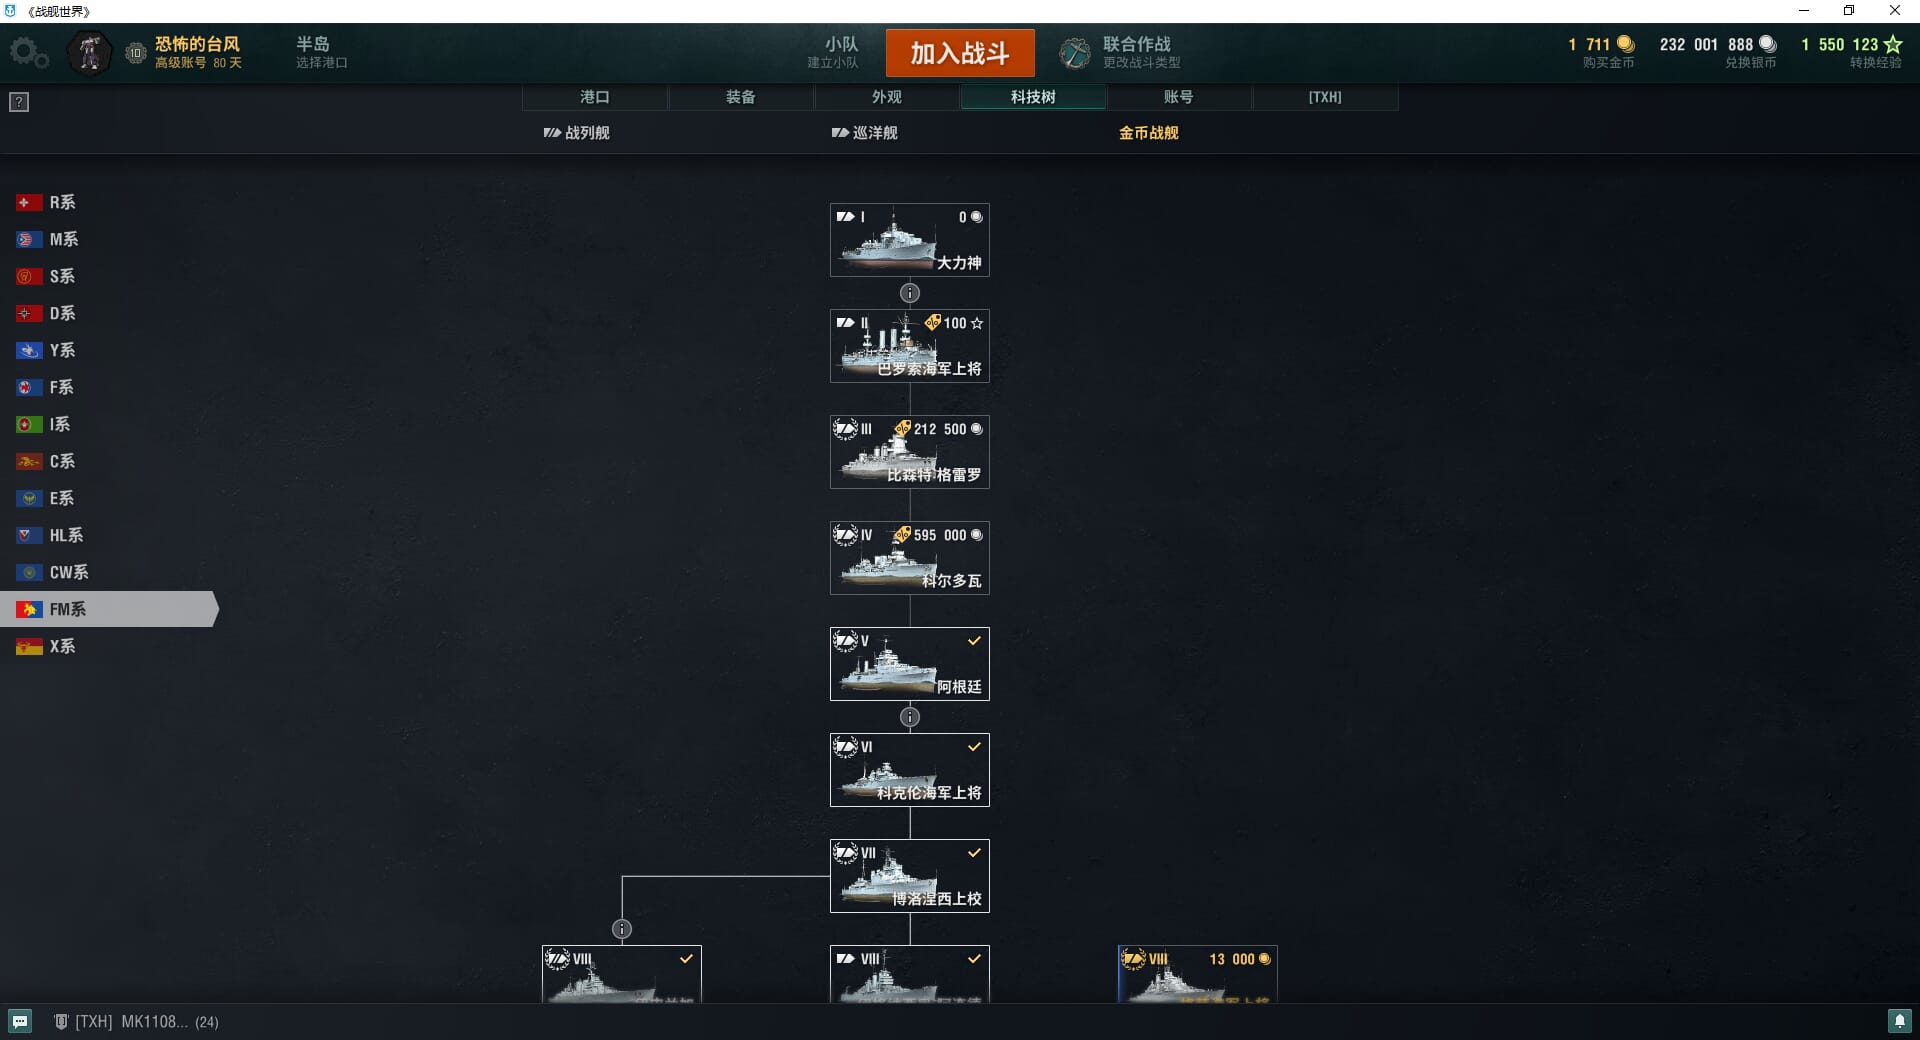1920x1040 pixels.
Task: Open the help question mark icon
Action: pyautogui.click(x=19, y=102)
